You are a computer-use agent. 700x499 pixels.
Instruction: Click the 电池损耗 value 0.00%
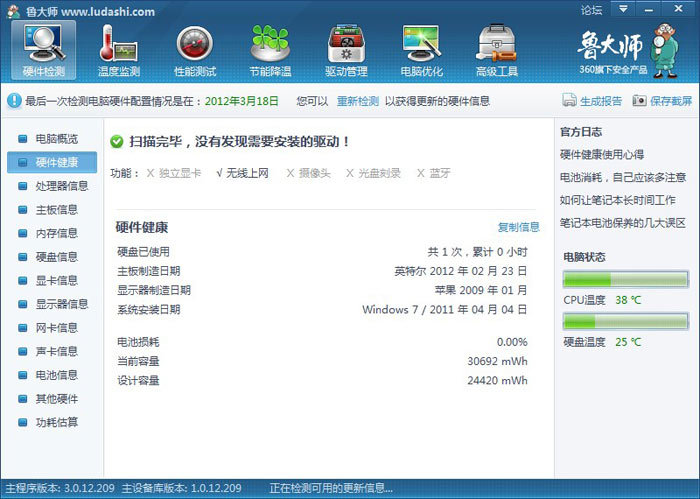pyautogui.click(x=512, y=342)
